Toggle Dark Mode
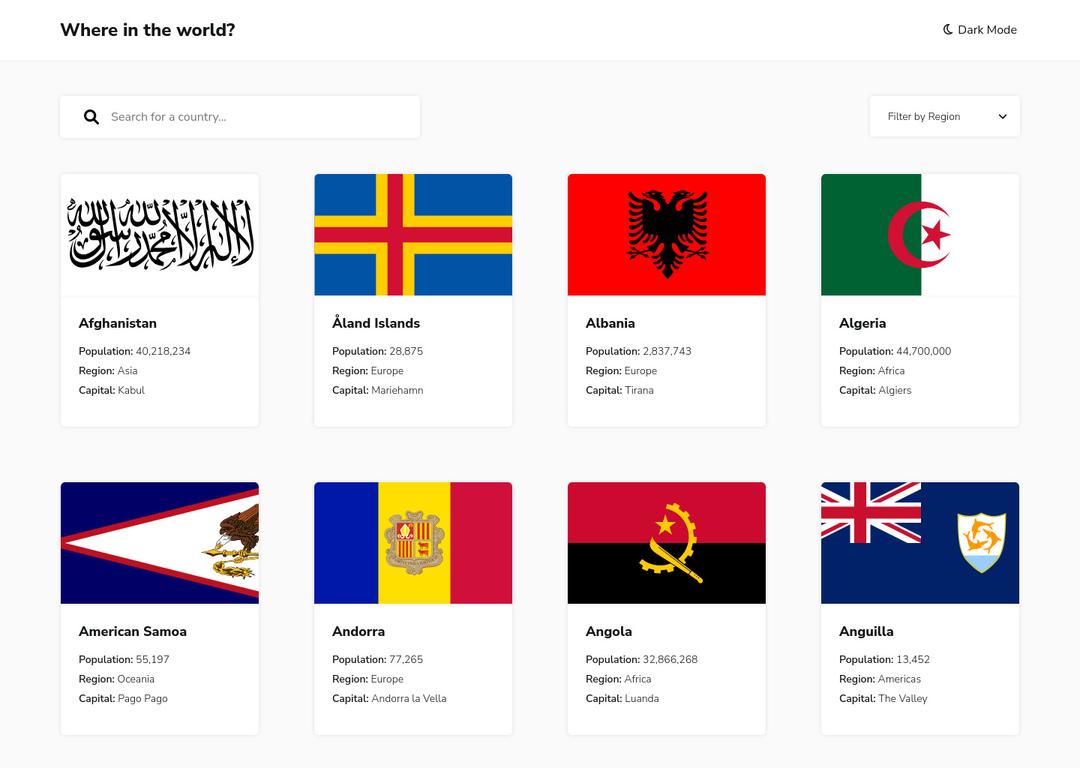 tap(980, 30)
